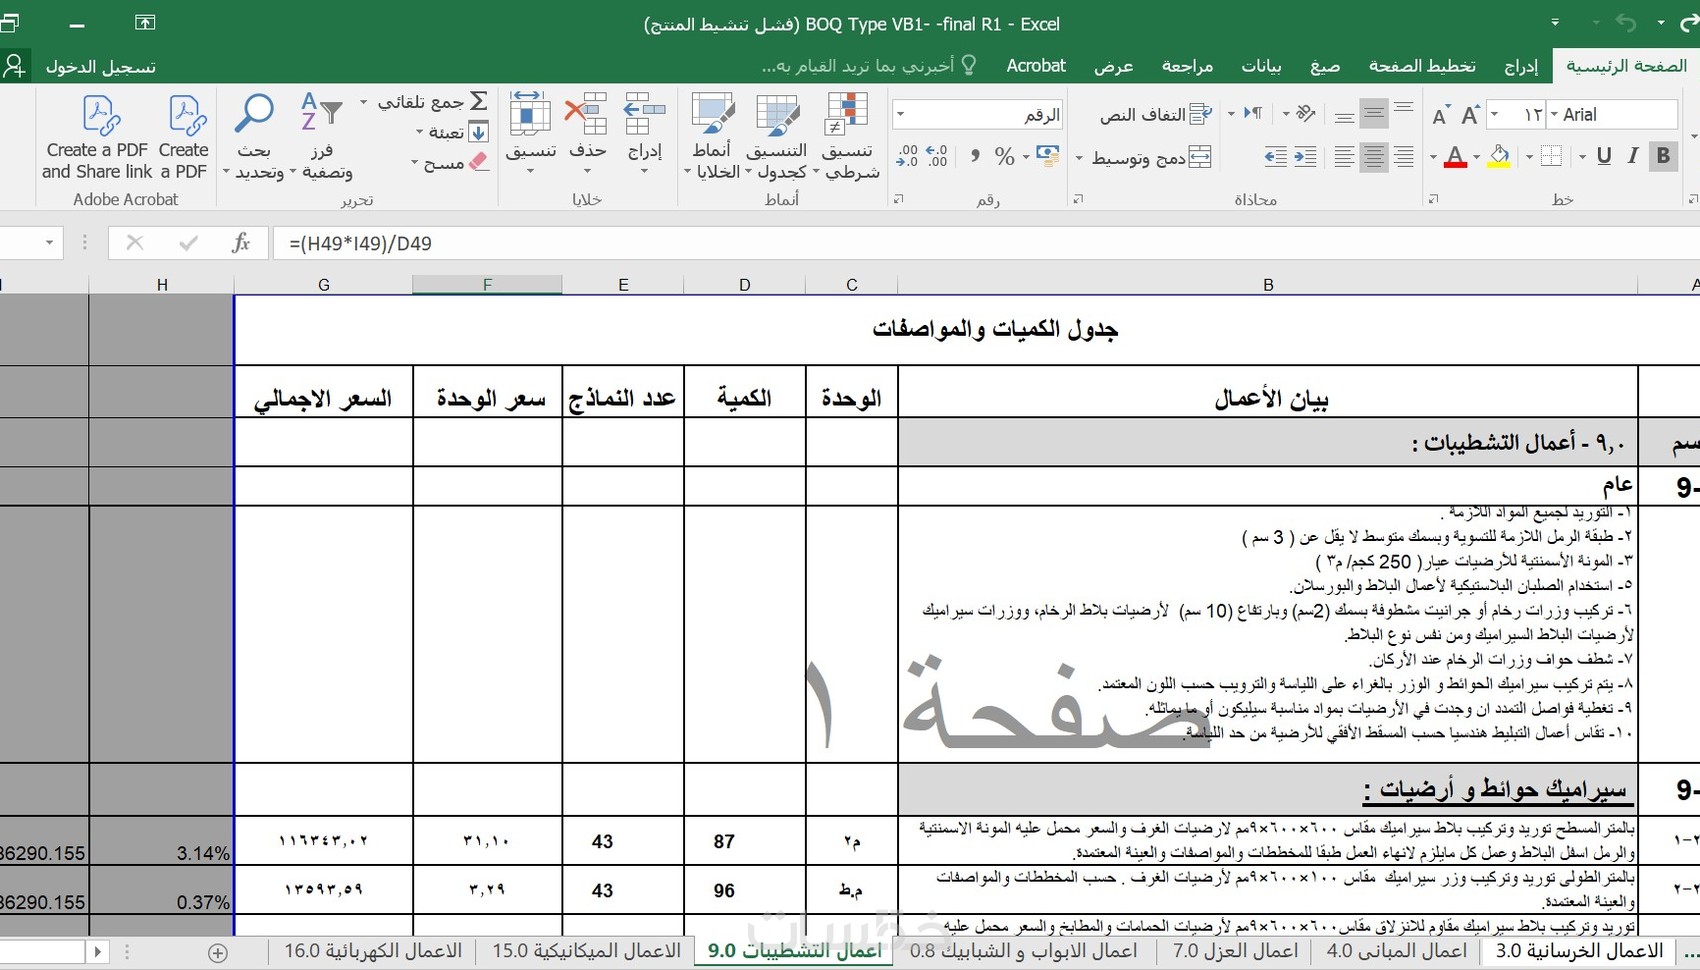1700x970 pixels.
Task: Open the Insert (إدراج) ribbon tab
Action: click(1521, 66)
